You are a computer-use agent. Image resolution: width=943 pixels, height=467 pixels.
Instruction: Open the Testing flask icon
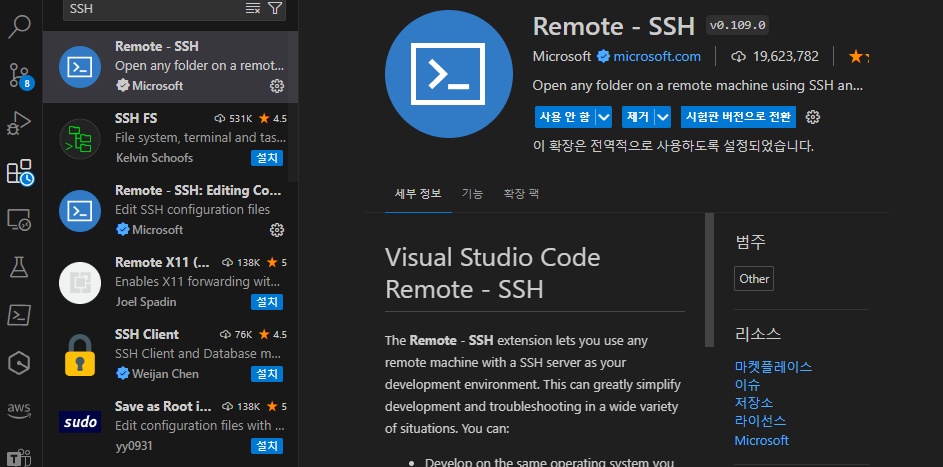(19, 267)
